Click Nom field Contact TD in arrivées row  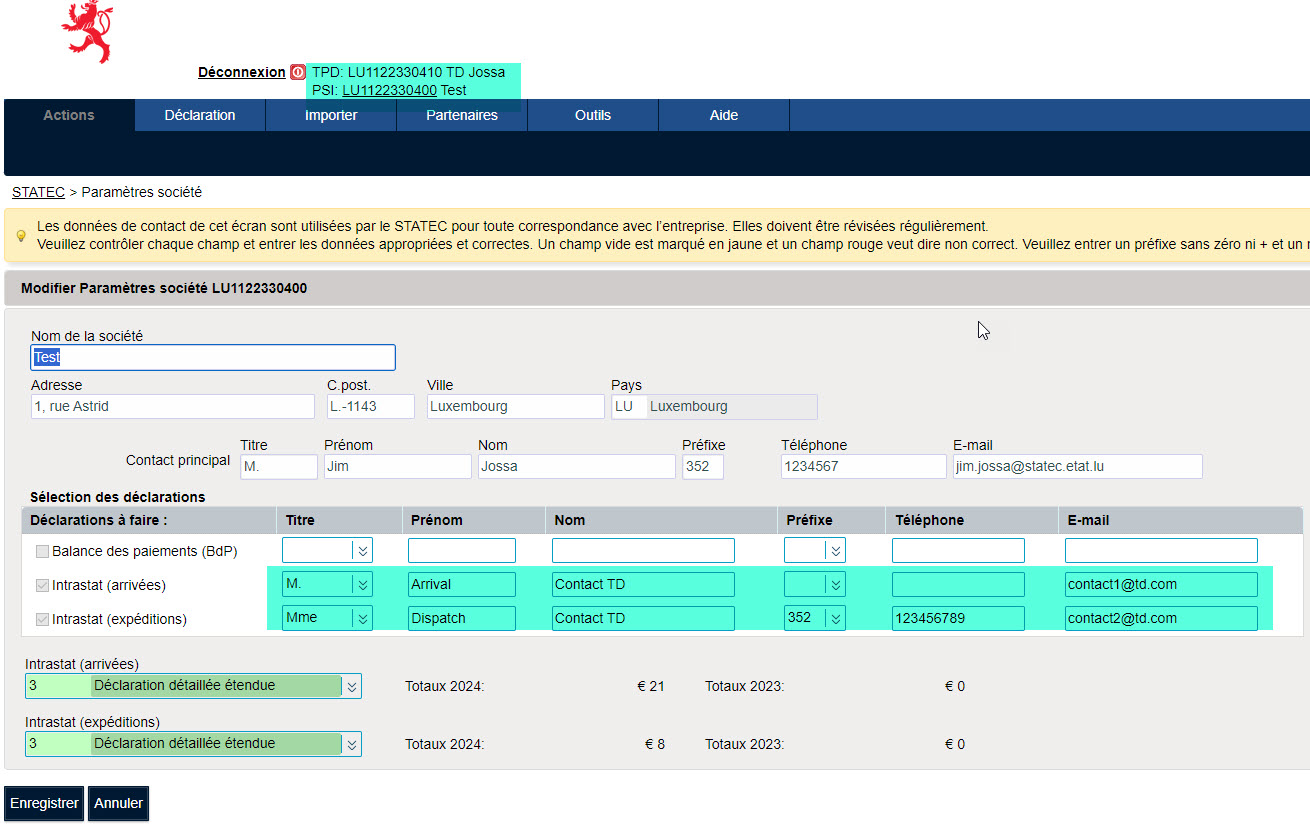(643, 584)
